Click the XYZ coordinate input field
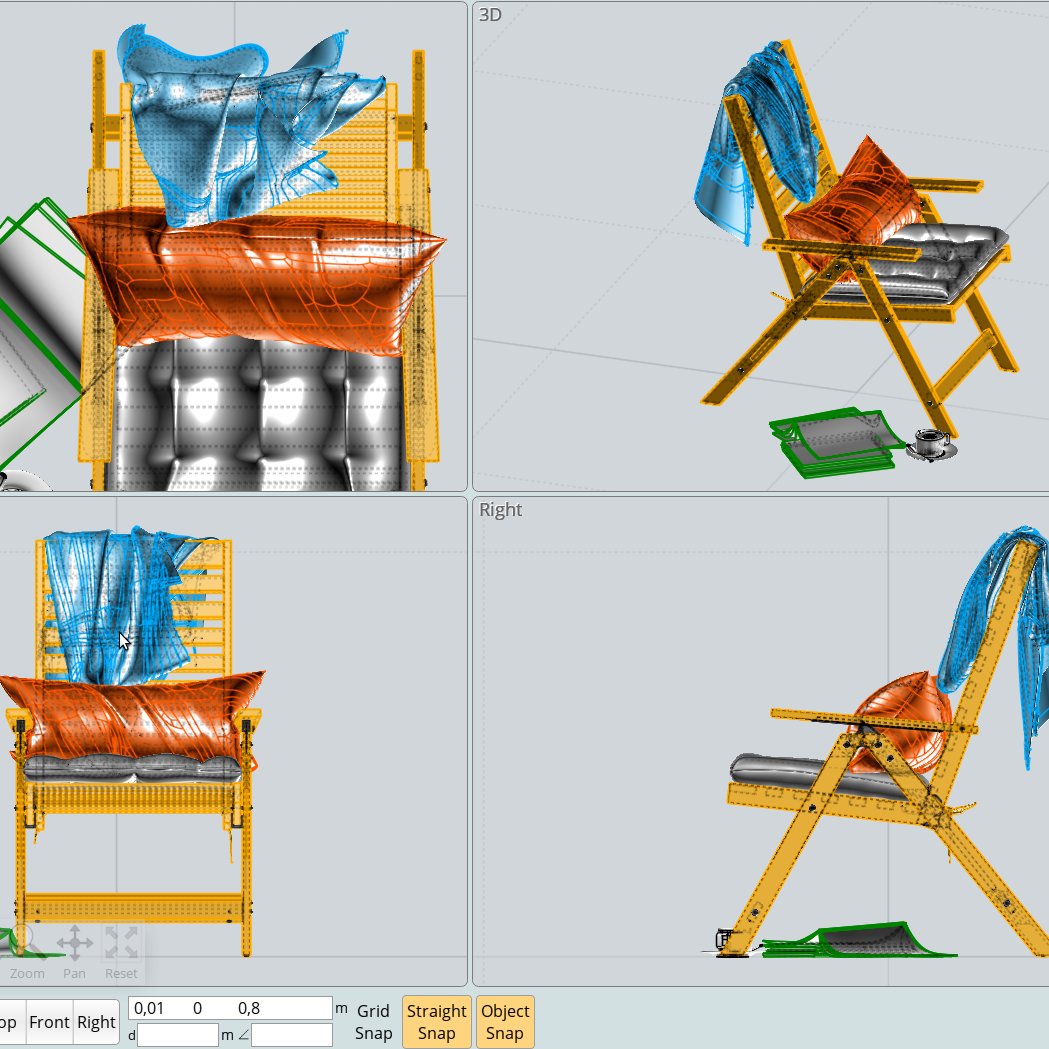This screenshot has height=1049, width=1049. (228, 1006)
